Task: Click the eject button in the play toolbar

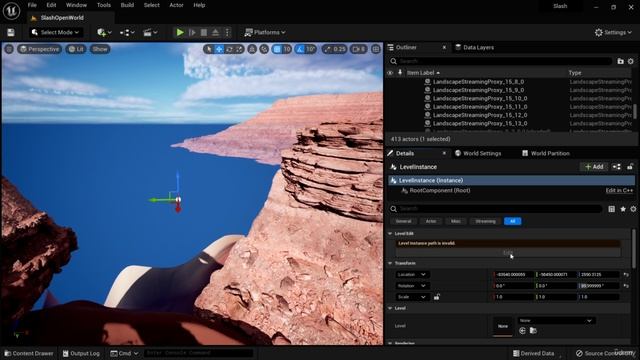Action: point(216,32)
